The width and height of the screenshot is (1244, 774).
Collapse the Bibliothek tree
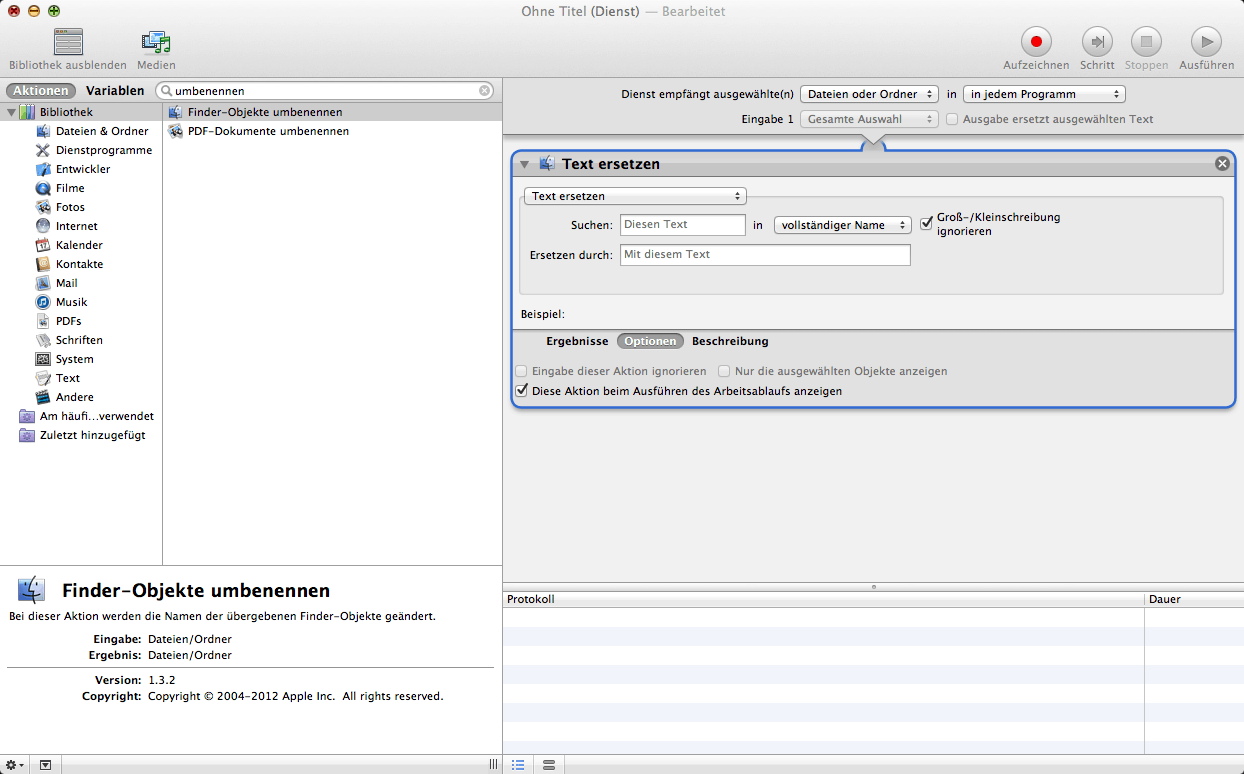(11, 112)
